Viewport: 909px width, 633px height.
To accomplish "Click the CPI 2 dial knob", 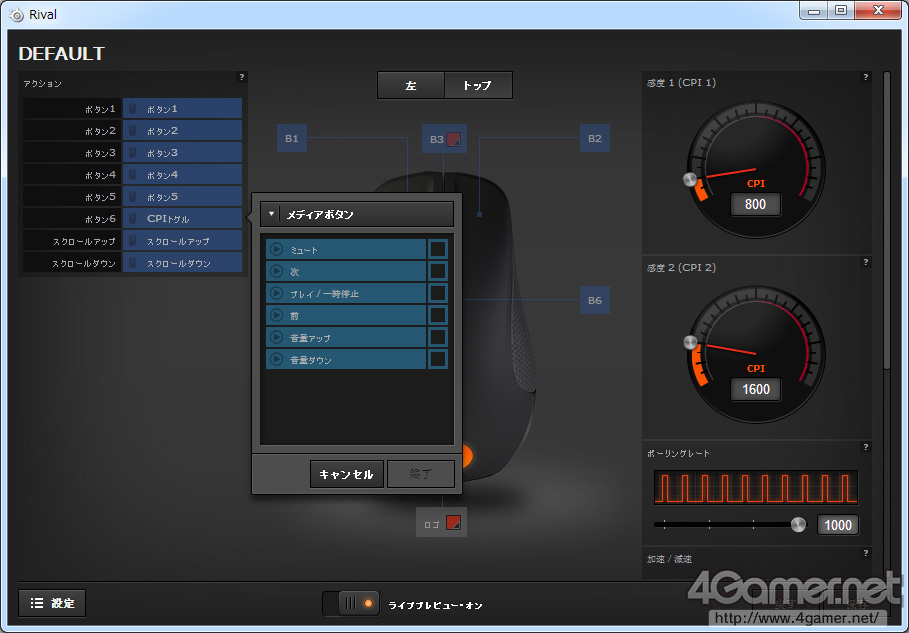I will [x=690, y=342].
